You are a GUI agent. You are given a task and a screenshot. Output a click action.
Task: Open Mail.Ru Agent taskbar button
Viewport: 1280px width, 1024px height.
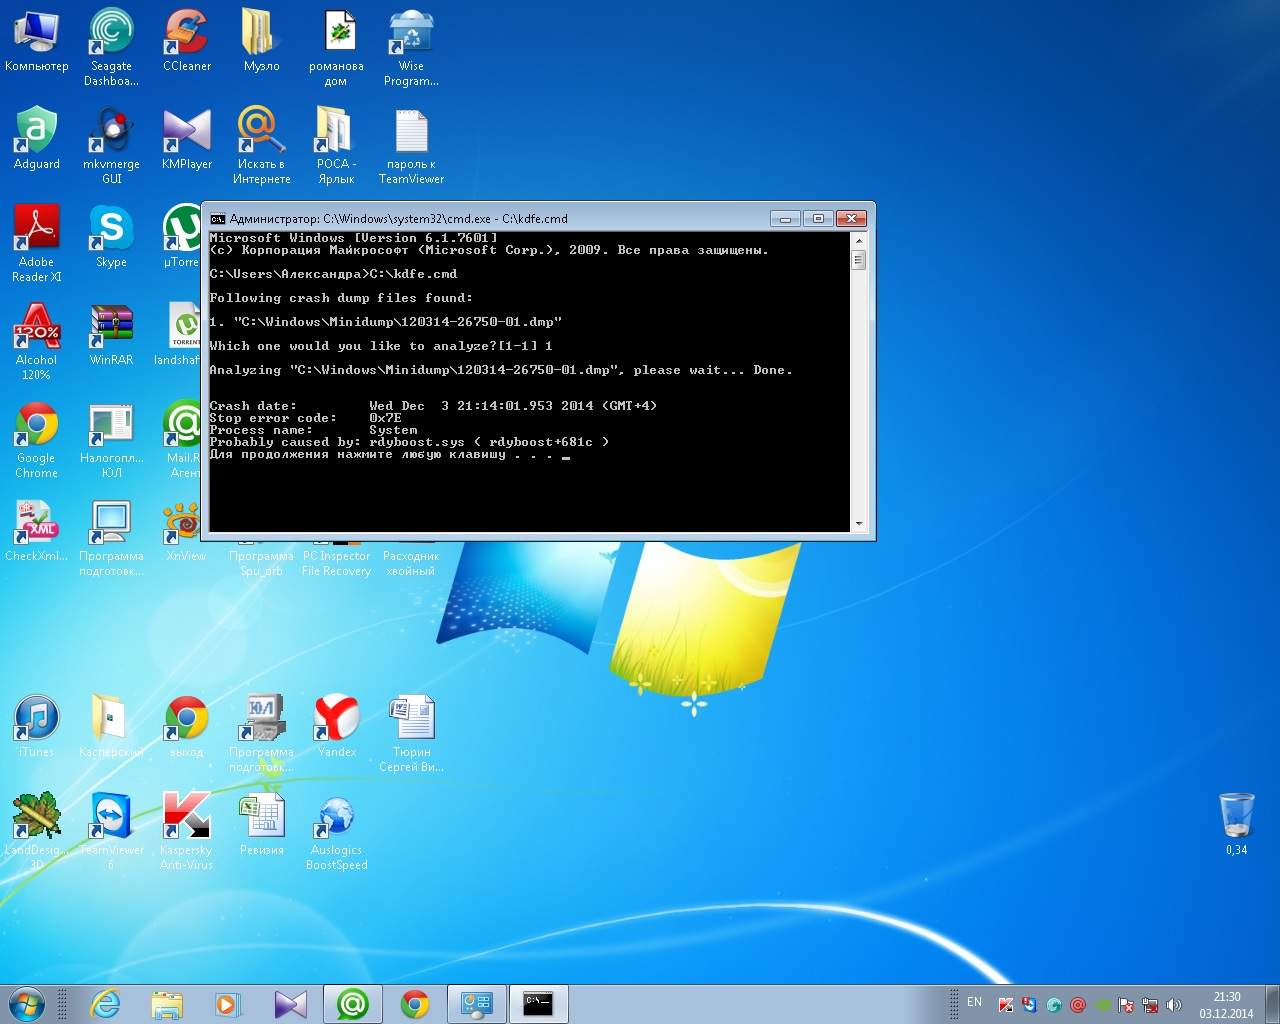pyautogui.click(x=352, y=1004)
